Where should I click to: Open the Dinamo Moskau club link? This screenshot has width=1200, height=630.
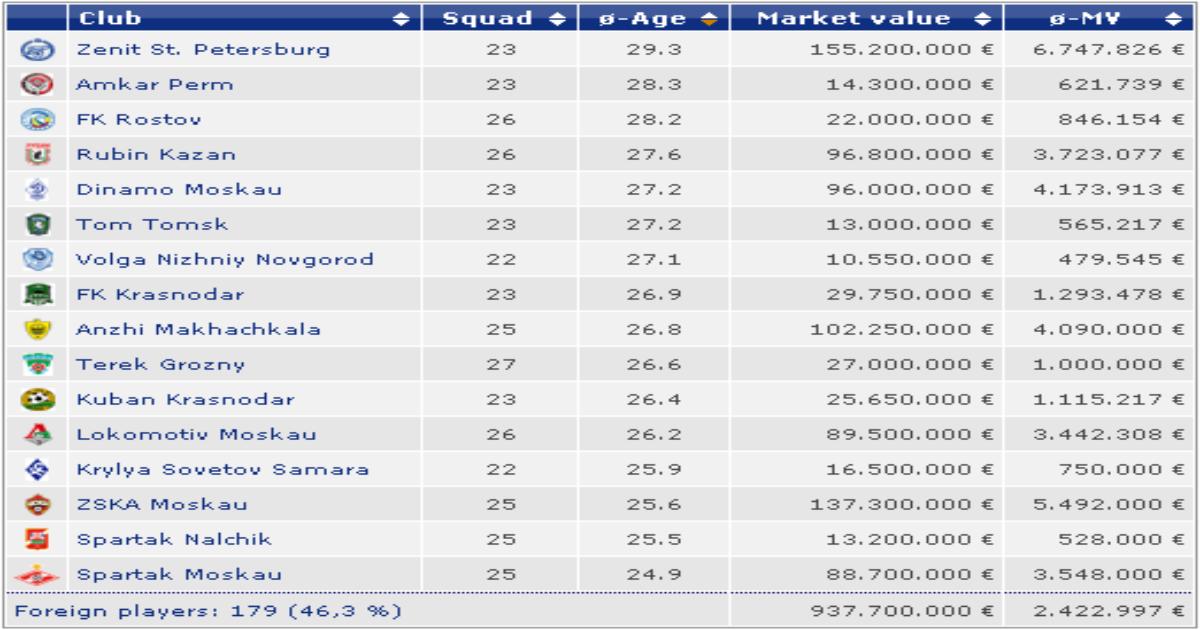pos(179,190)
